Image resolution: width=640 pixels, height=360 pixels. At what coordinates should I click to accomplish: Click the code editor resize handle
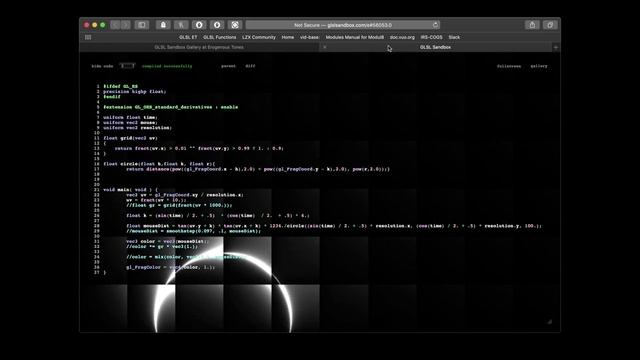point(549,322)
